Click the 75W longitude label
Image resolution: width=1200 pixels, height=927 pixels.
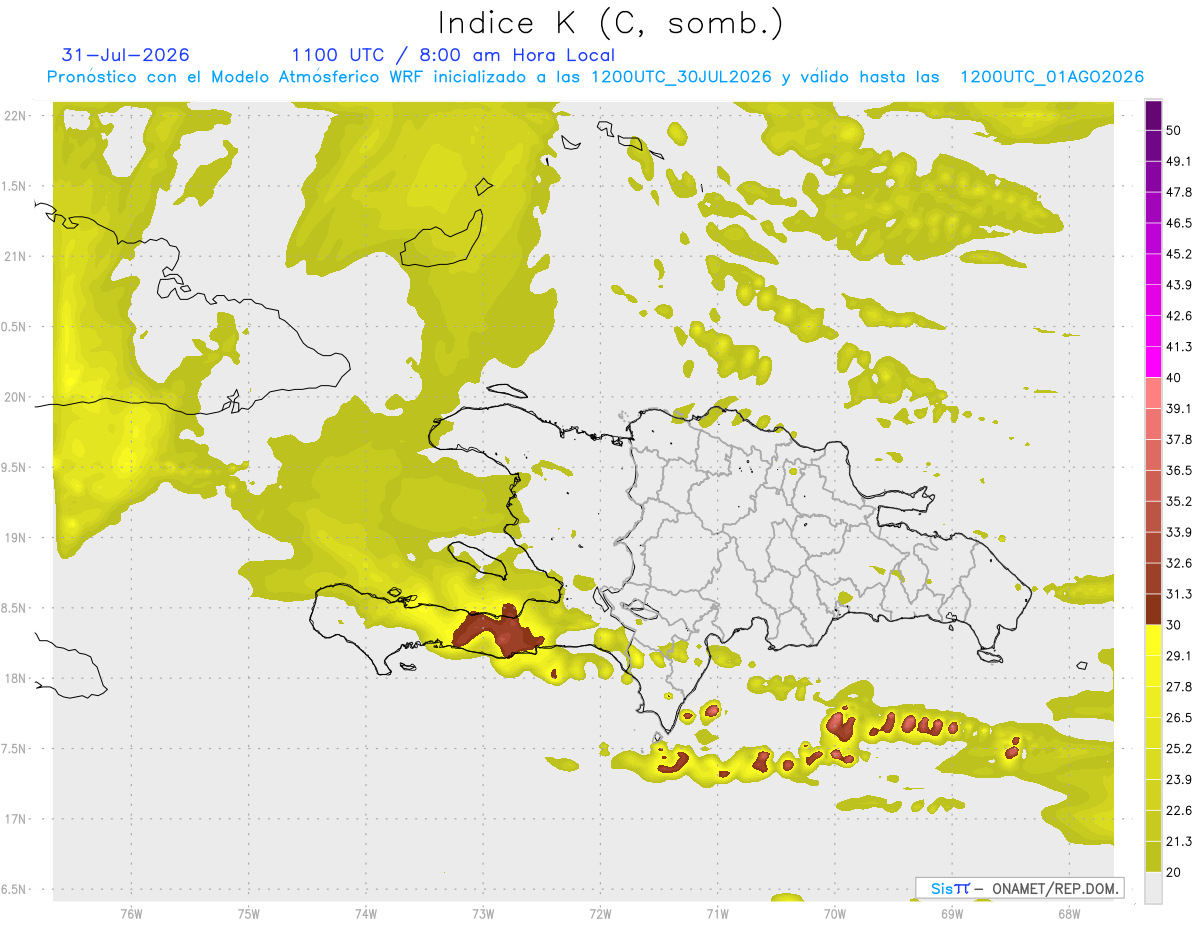(x=249, y=914)
